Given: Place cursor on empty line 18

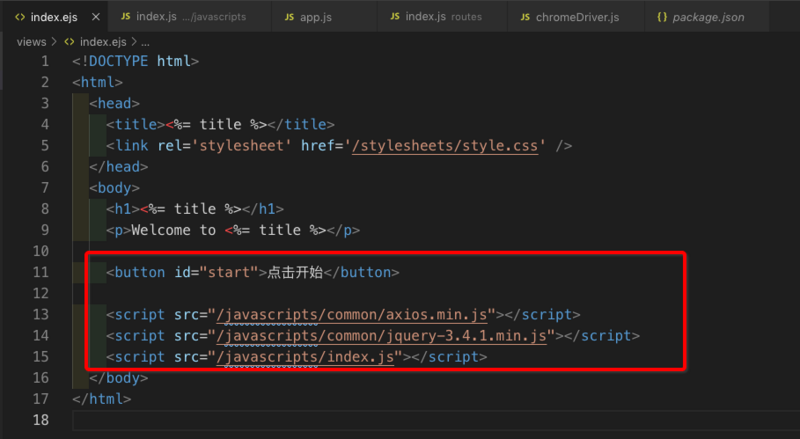Looking at the screenshot, I should [x=300, y=420].
